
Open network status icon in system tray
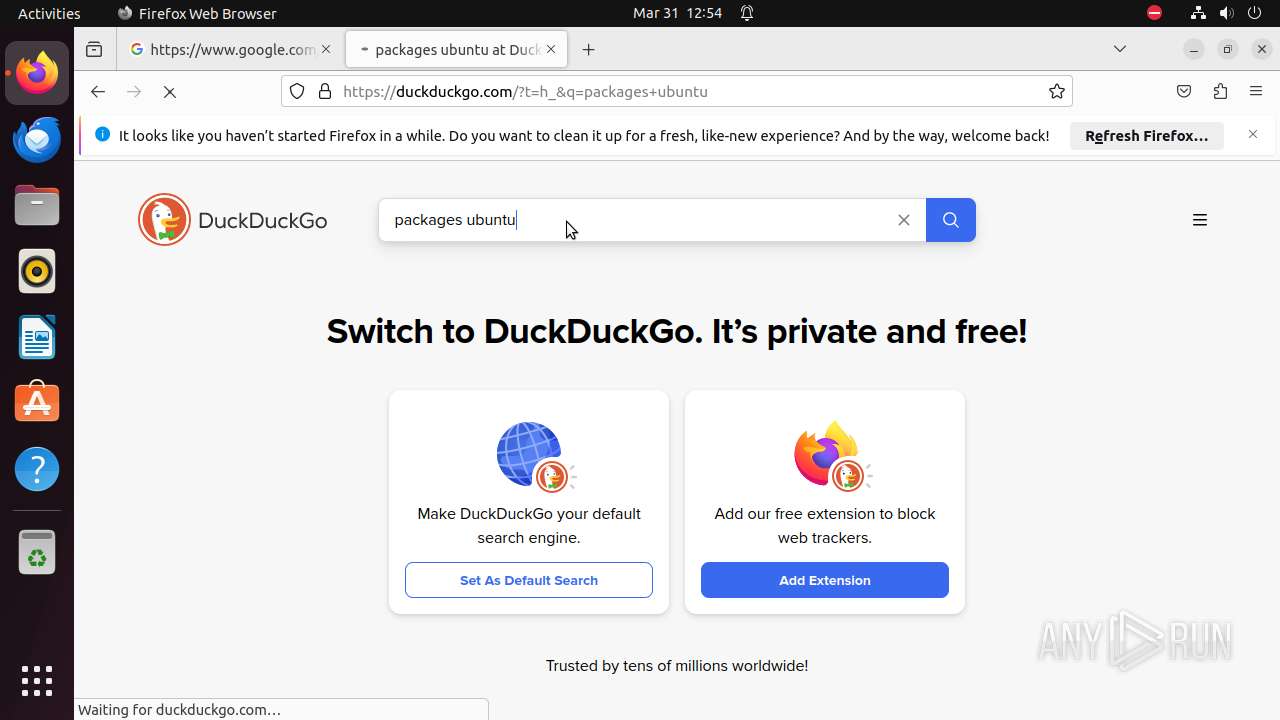coord(1198,13)
